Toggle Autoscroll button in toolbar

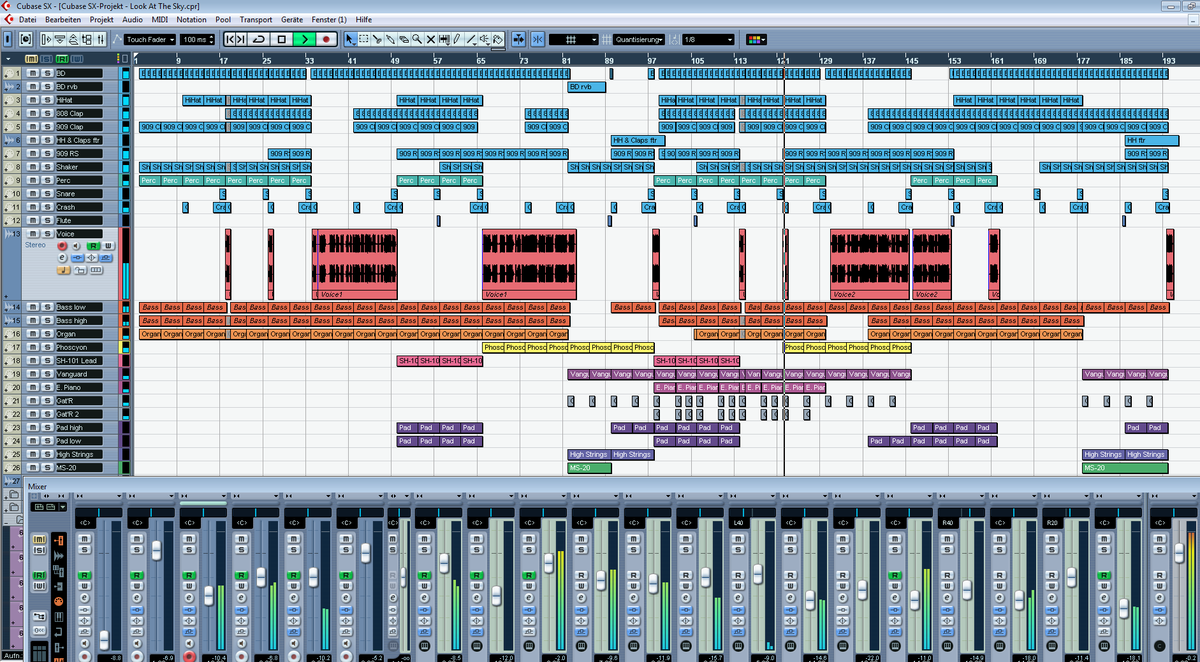point(519,39)
